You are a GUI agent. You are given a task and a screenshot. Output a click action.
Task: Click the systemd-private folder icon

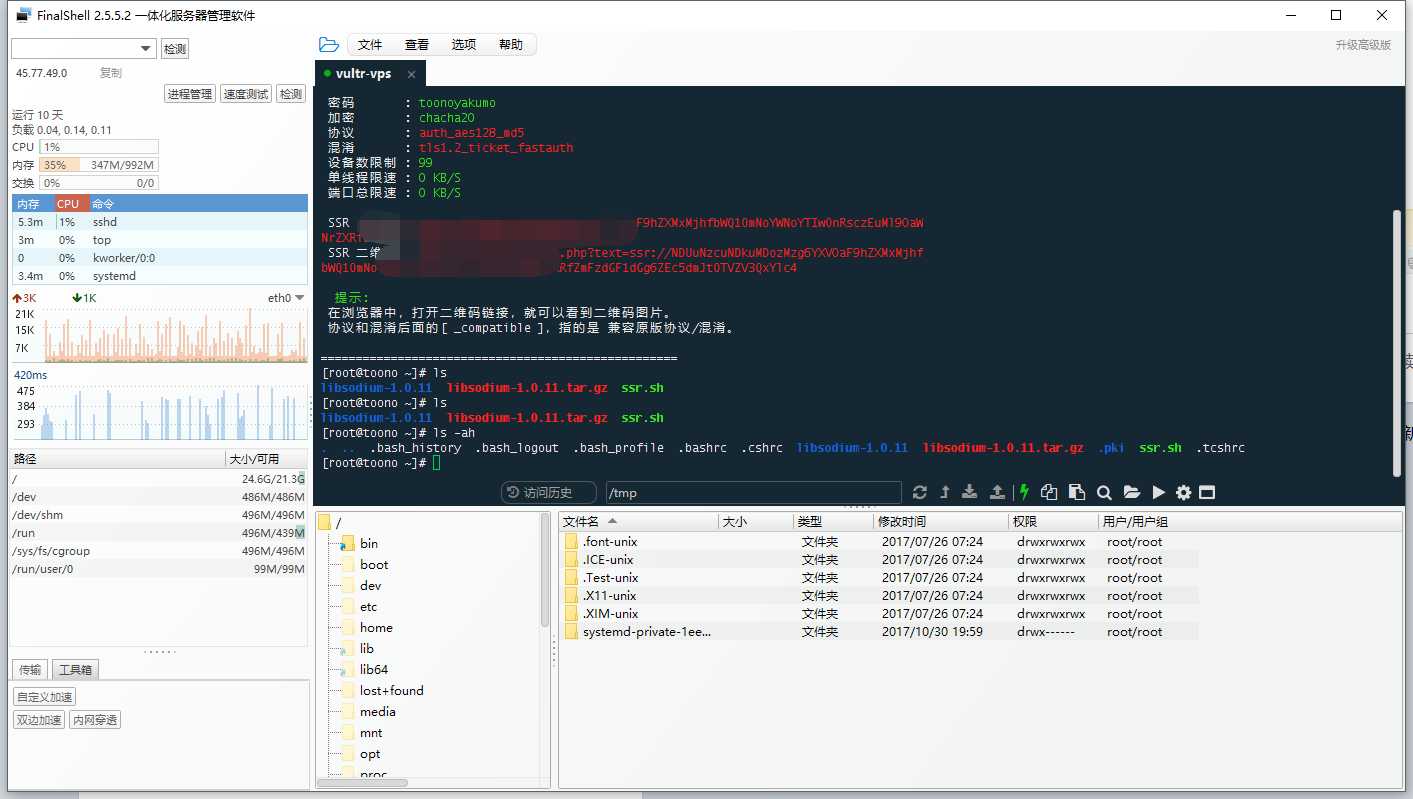click(x=571, y=631)
